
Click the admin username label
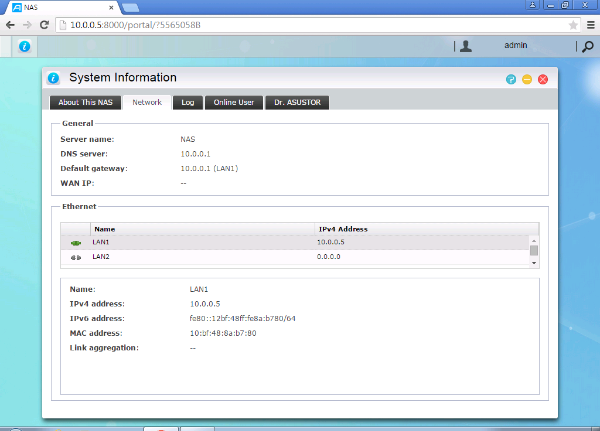[515, 45]
